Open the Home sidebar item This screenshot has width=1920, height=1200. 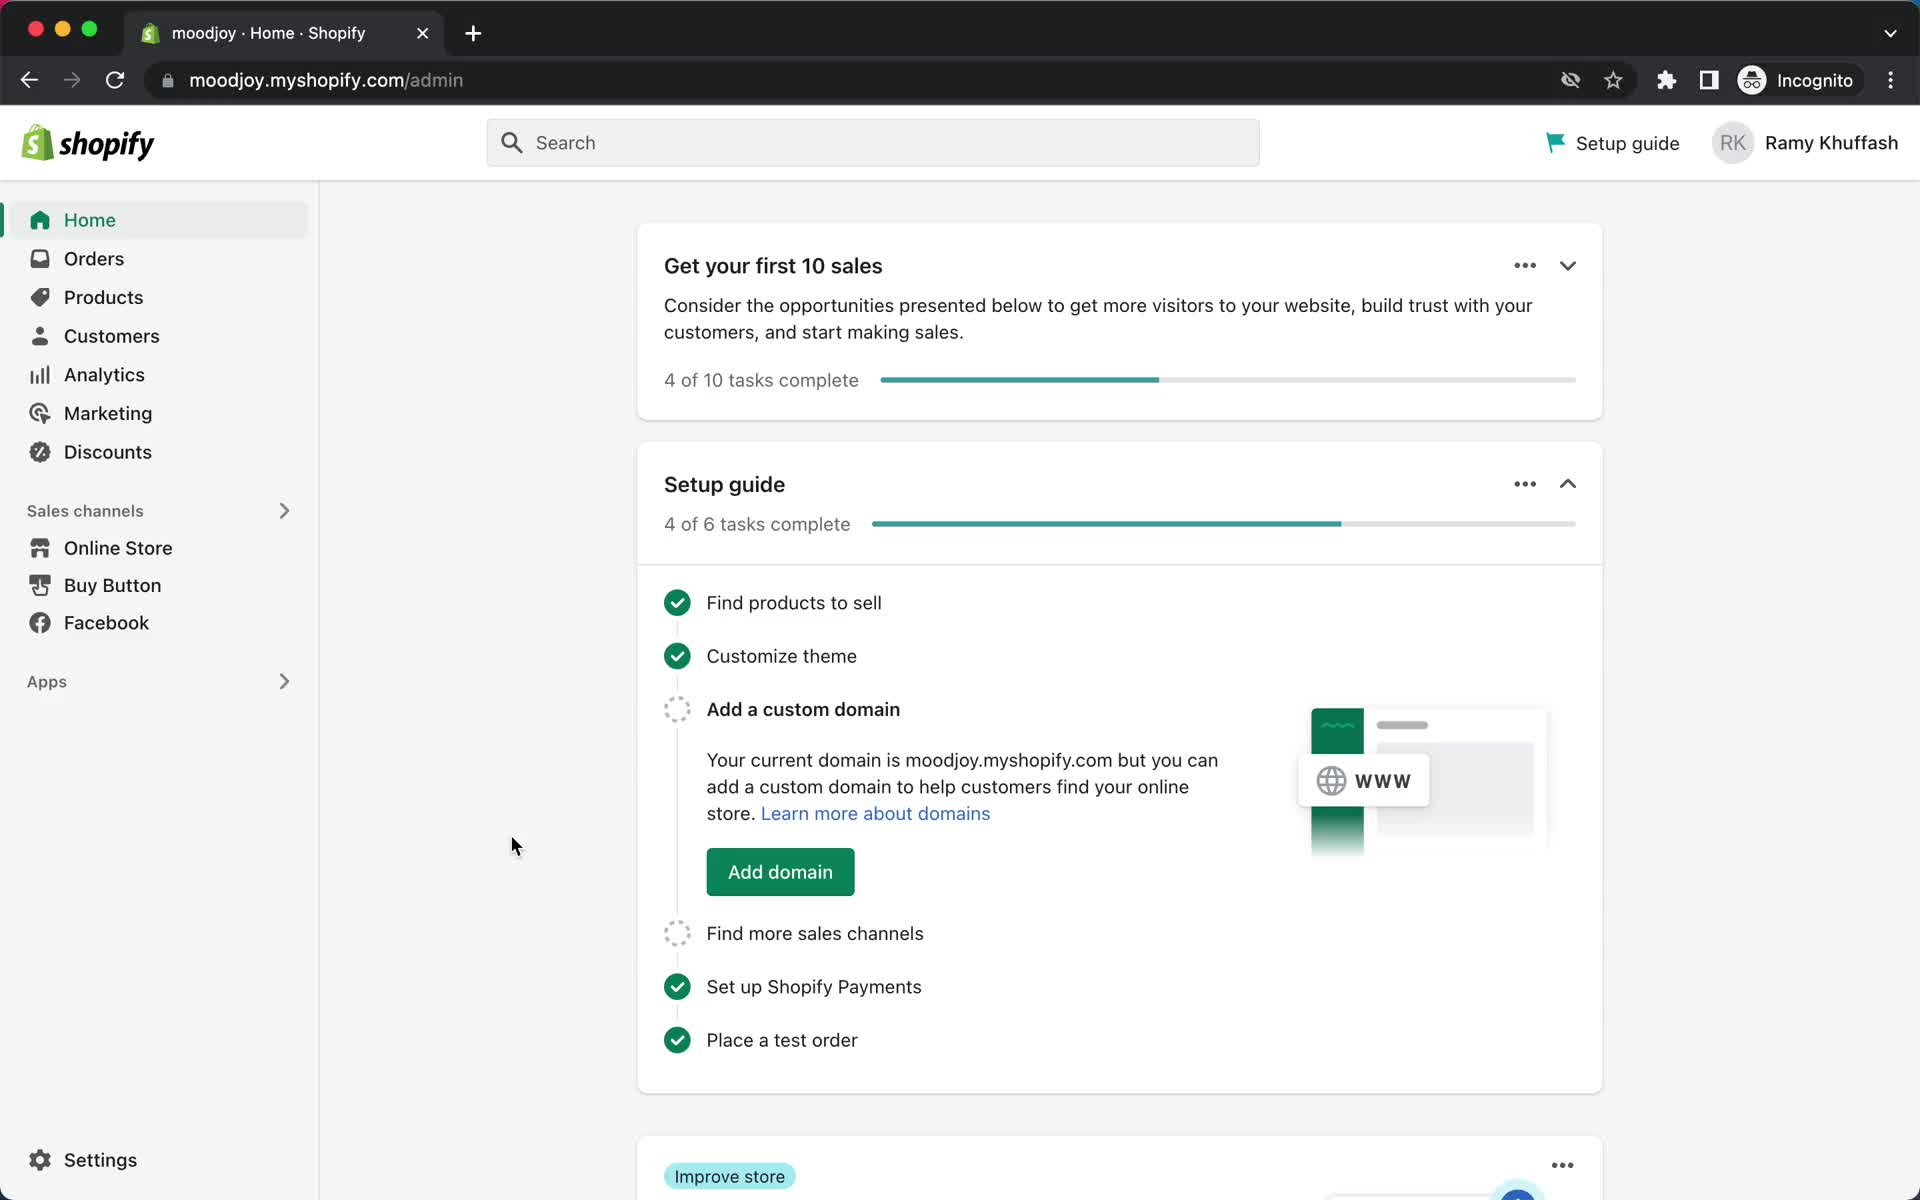[158, 220]
